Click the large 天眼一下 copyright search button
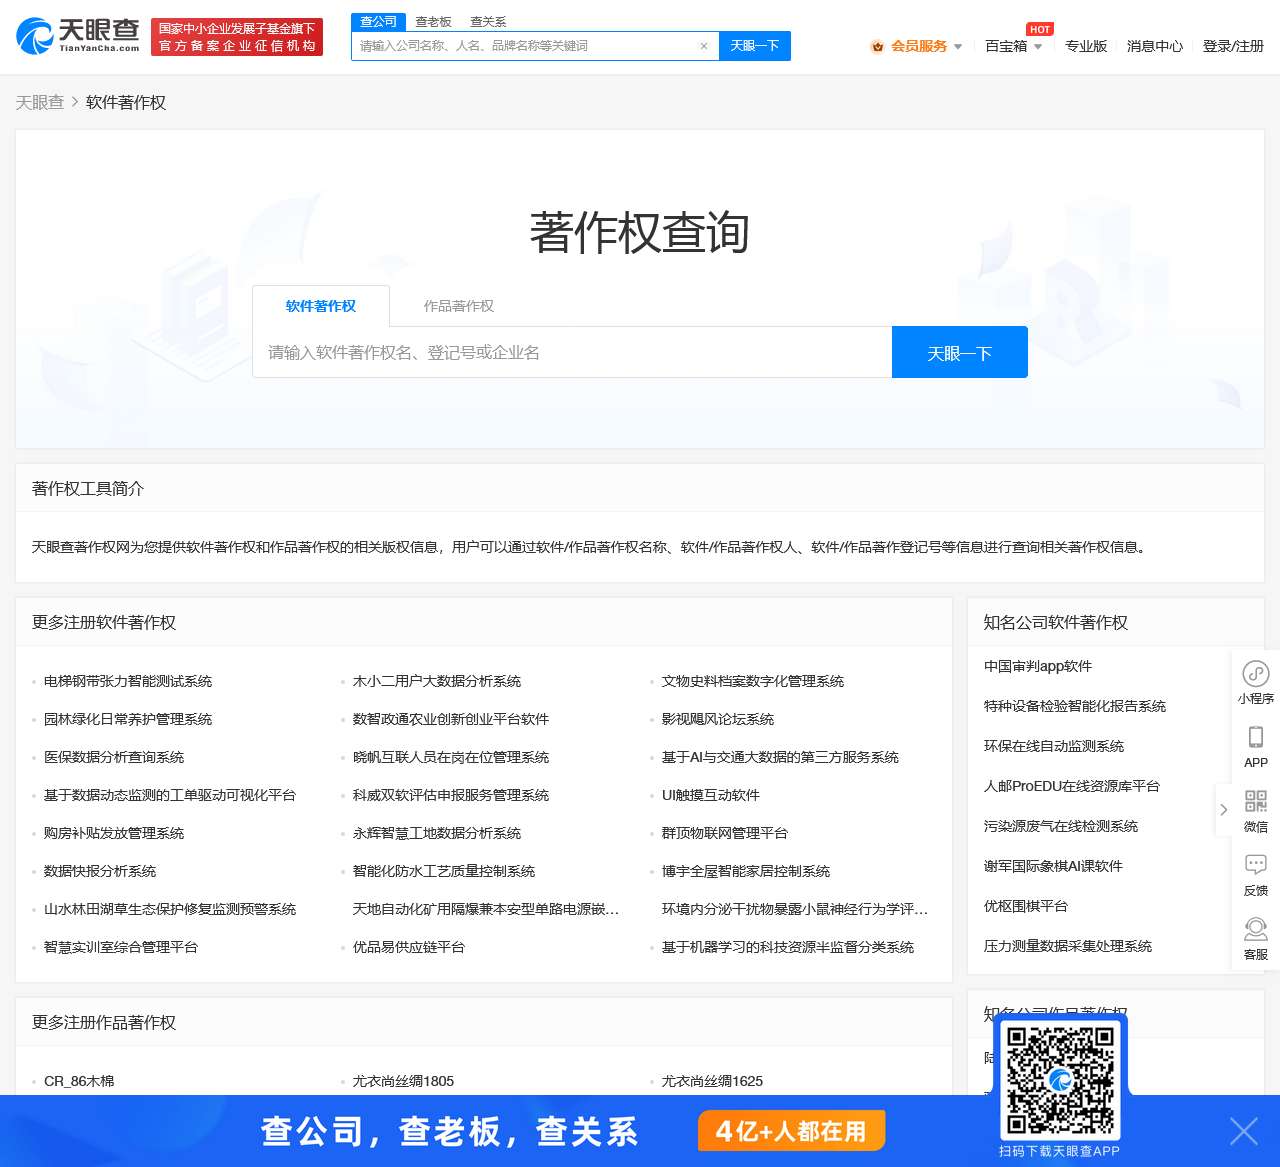 click(960, 352)
